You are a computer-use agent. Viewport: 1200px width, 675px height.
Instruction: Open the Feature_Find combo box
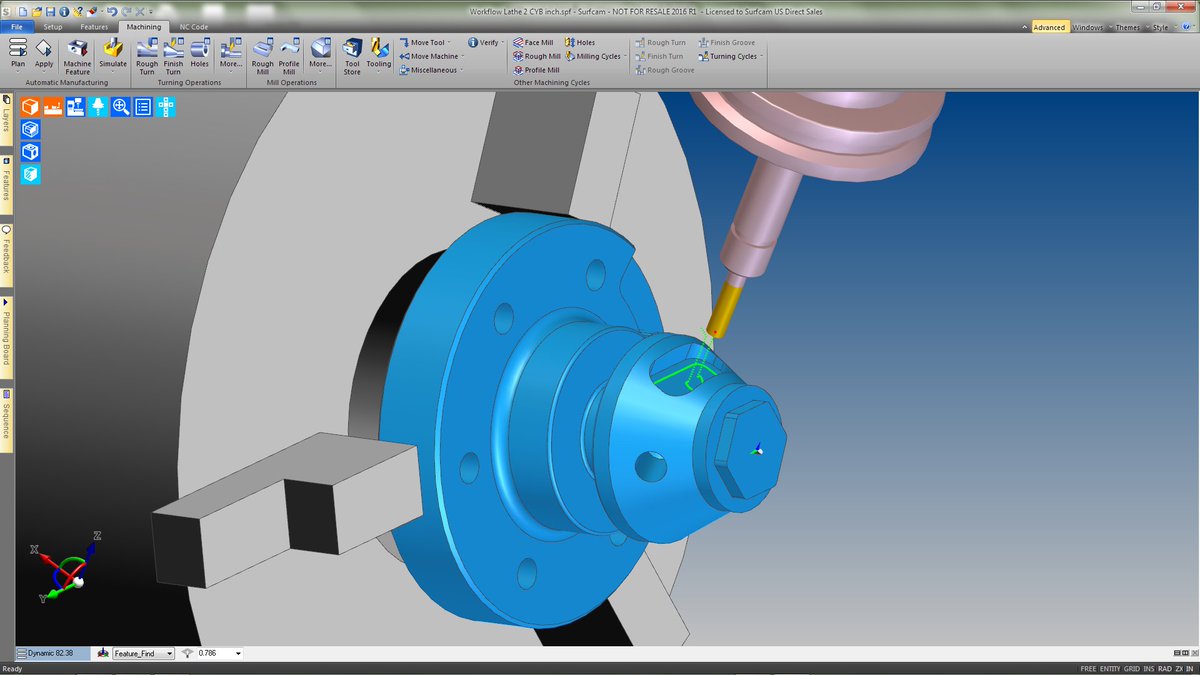click(x=143, y=653)
